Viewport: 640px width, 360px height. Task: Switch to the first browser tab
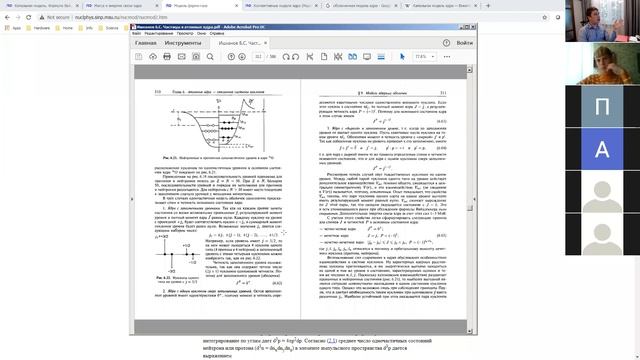point(42,6)
